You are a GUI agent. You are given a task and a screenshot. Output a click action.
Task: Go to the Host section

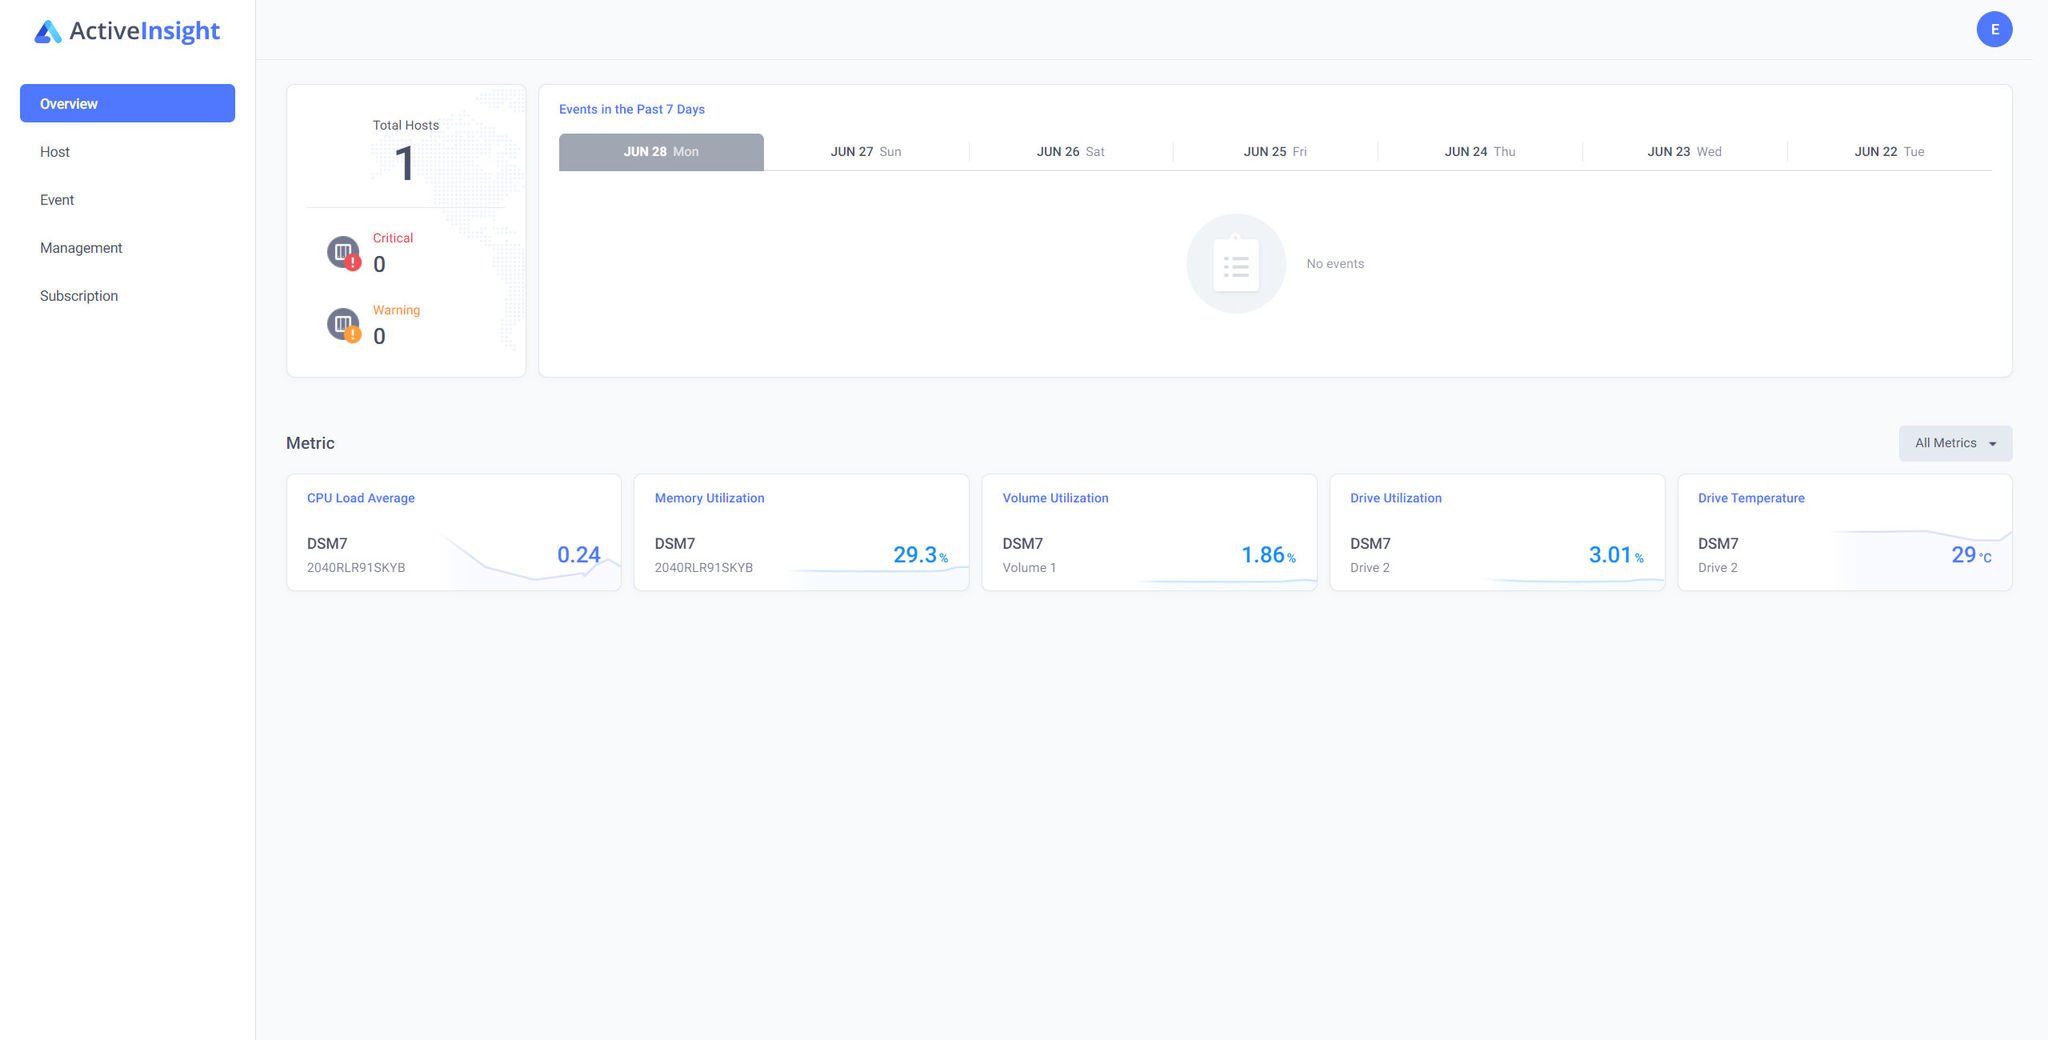[55, 152]
